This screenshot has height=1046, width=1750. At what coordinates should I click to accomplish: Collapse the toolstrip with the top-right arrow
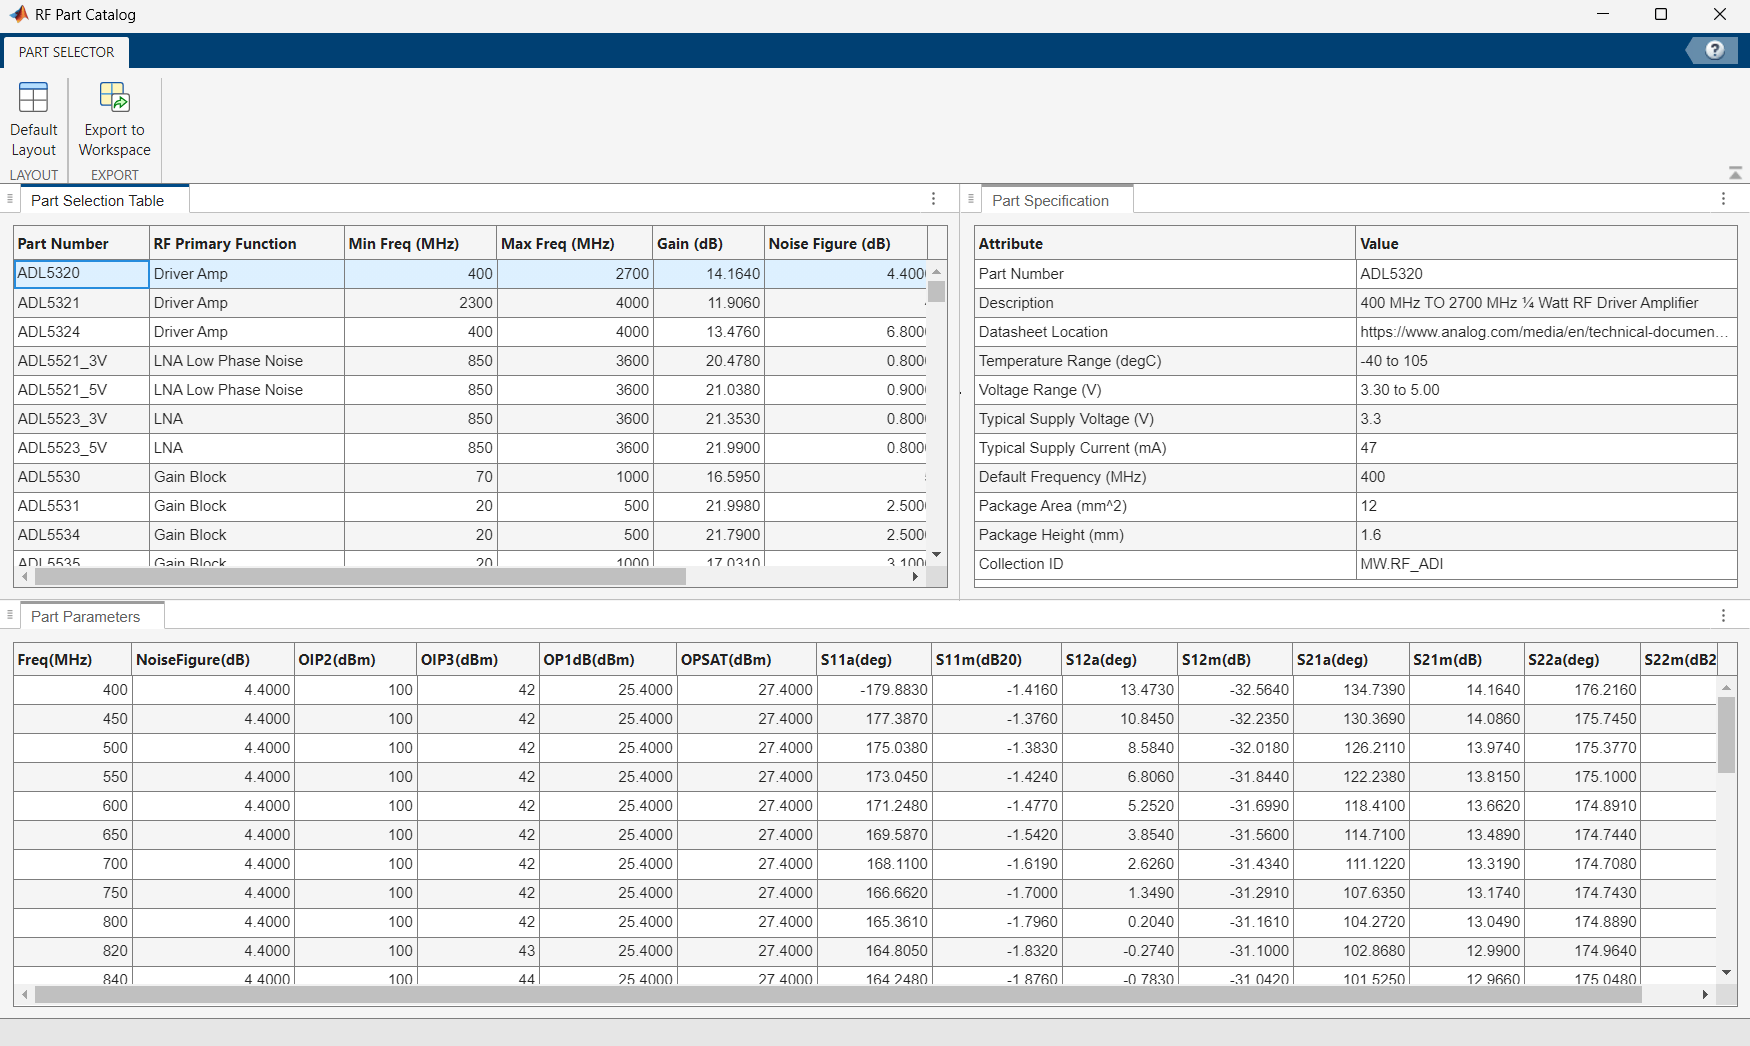(x=1735, y=174)
